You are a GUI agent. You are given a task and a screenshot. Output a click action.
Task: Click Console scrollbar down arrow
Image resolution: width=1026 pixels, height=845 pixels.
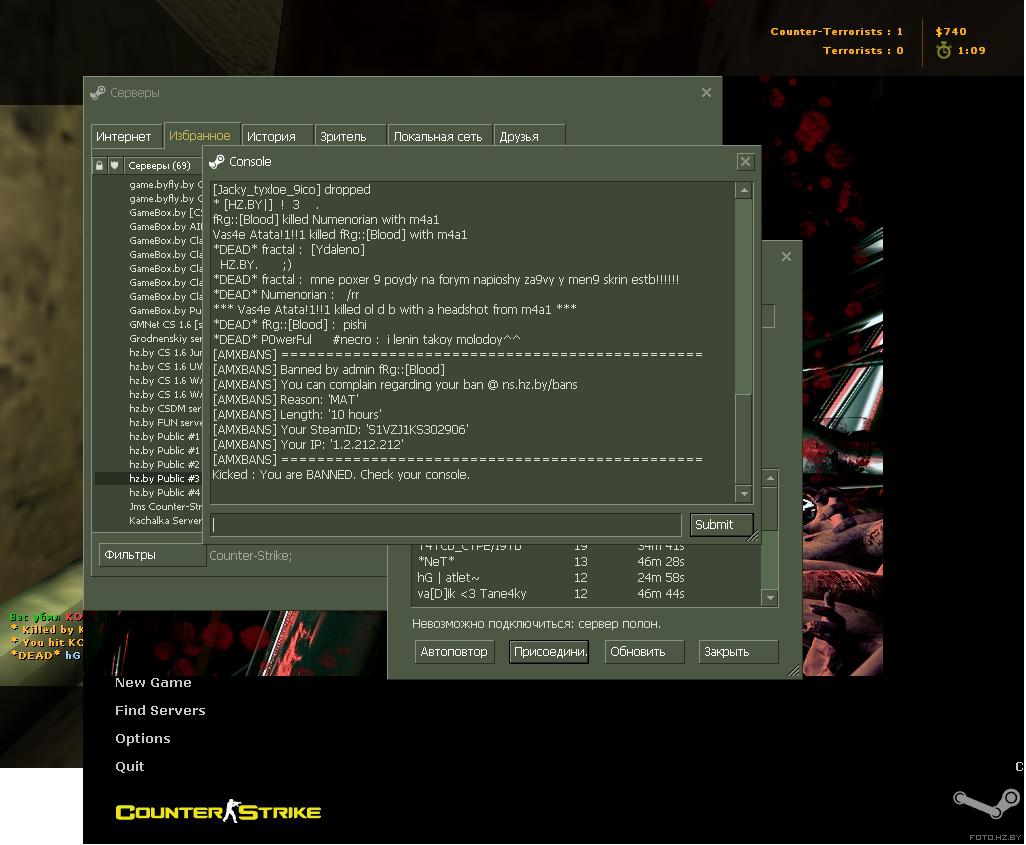743,494
